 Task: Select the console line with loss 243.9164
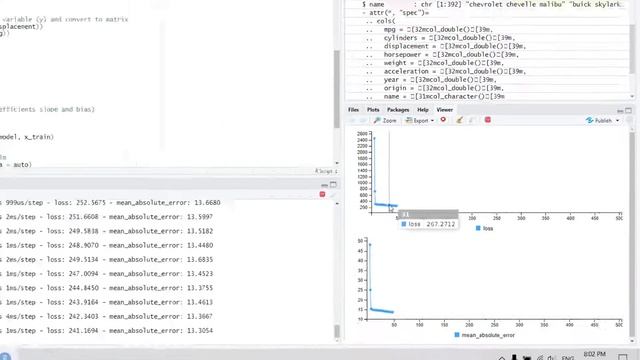click(106, 302)
